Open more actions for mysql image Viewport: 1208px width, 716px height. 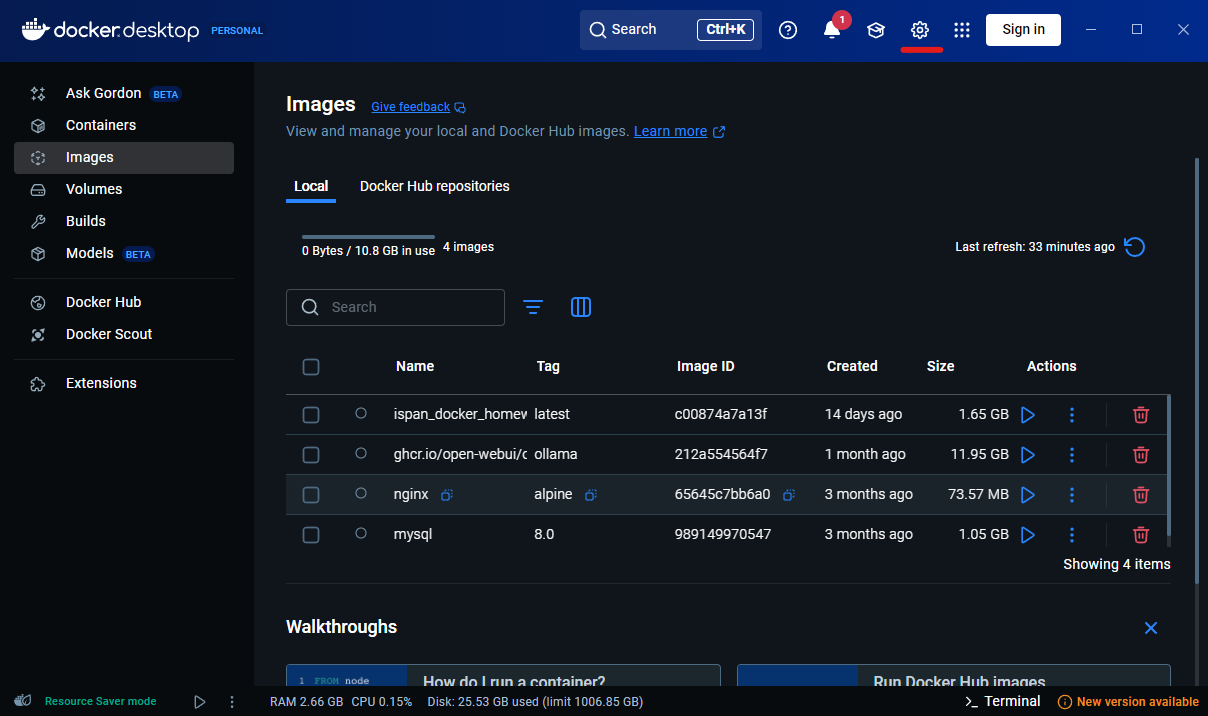pos(1072,534)
